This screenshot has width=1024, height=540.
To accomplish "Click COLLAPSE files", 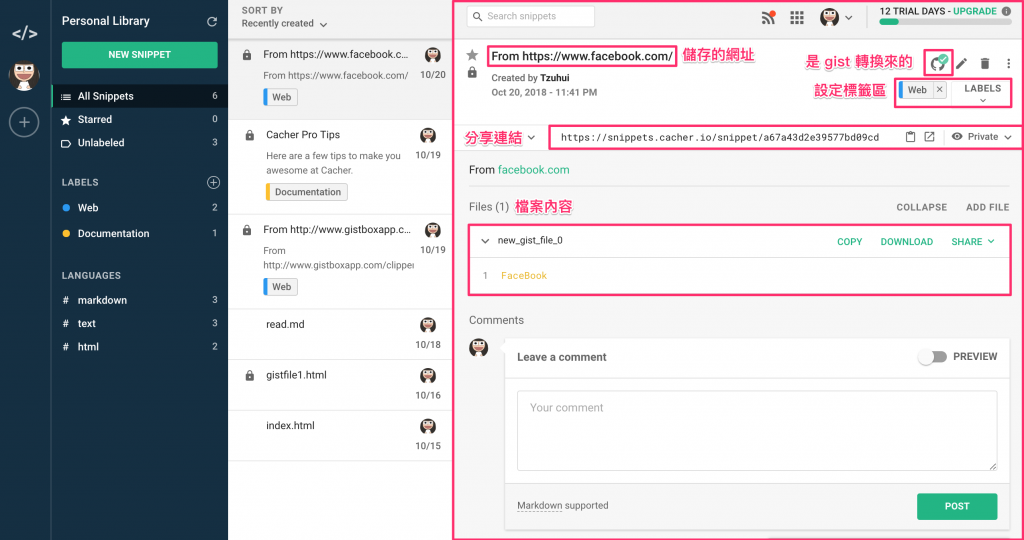I will click(921, 207).
